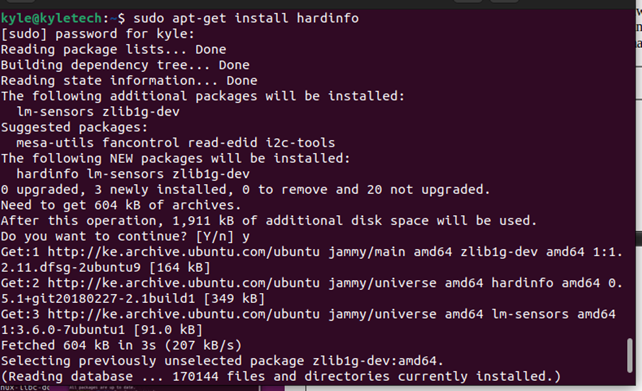Click the '0 upgraded, 3 newly installed' summary line
The image size is (642, 391).
(245, 190)
